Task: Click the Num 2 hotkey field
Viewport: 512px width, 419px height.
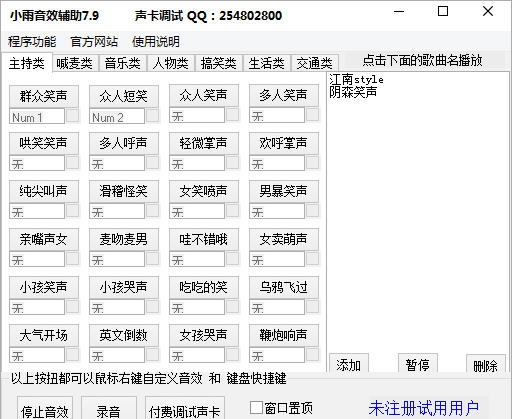Action: tap(117, 116)
